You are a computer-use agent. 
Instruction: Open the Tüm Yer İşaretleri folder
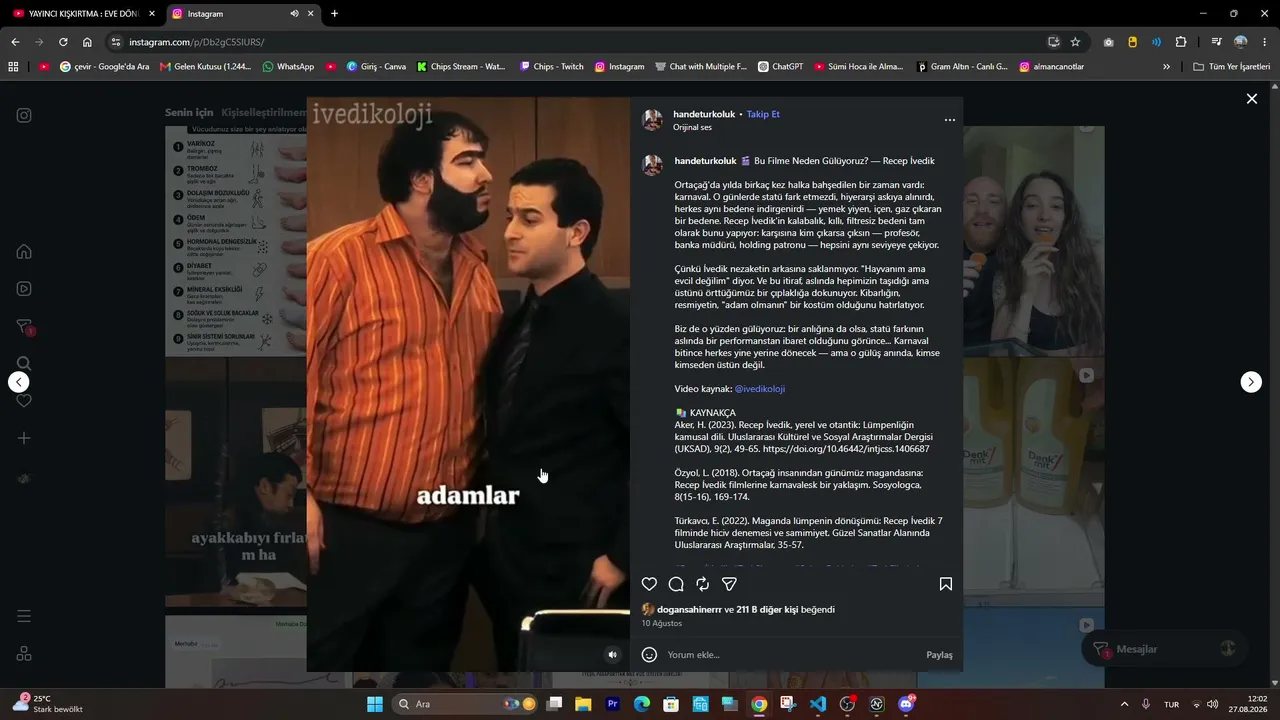[x=1231, y=67]
